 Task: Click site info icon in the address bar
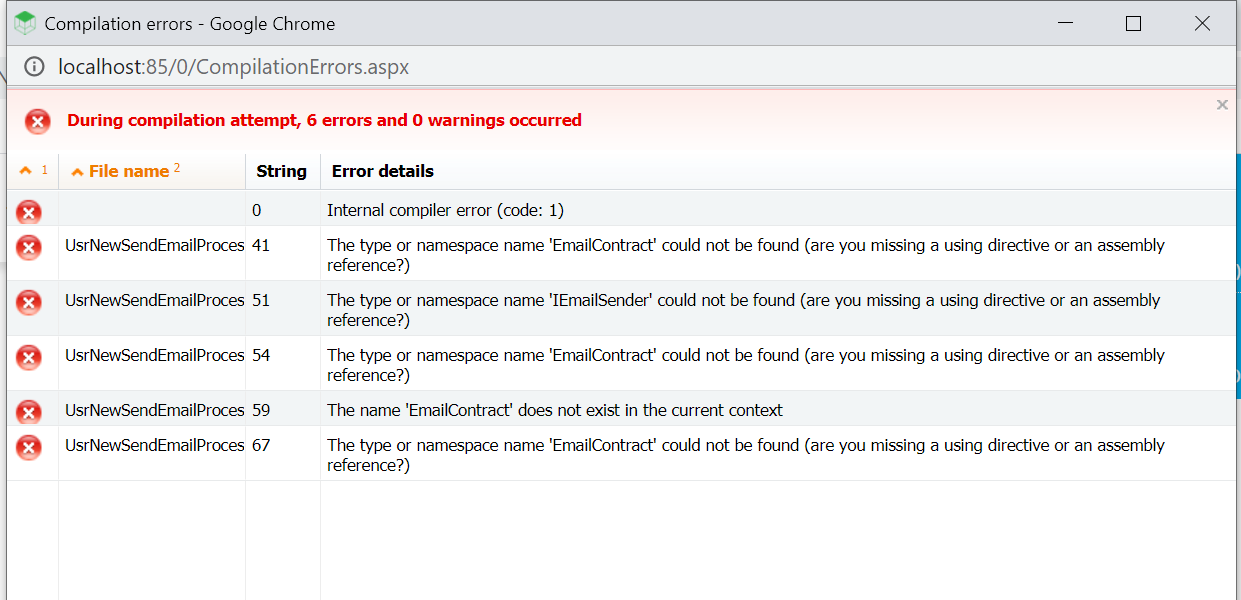34,67
